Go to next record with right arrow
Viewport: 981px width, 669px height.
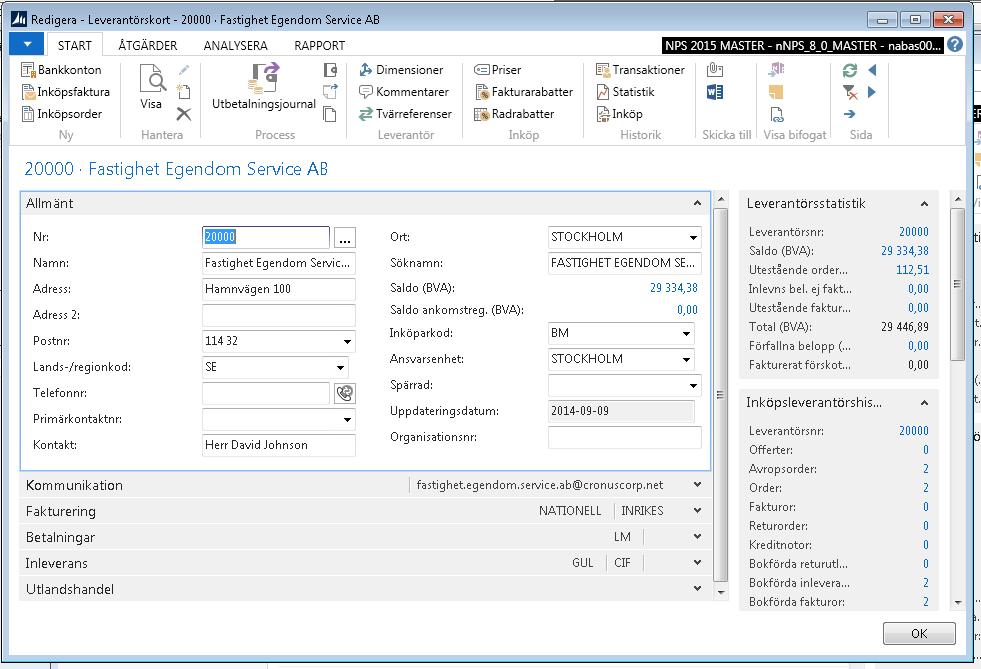pyautogui.click(x=873, y=92)
